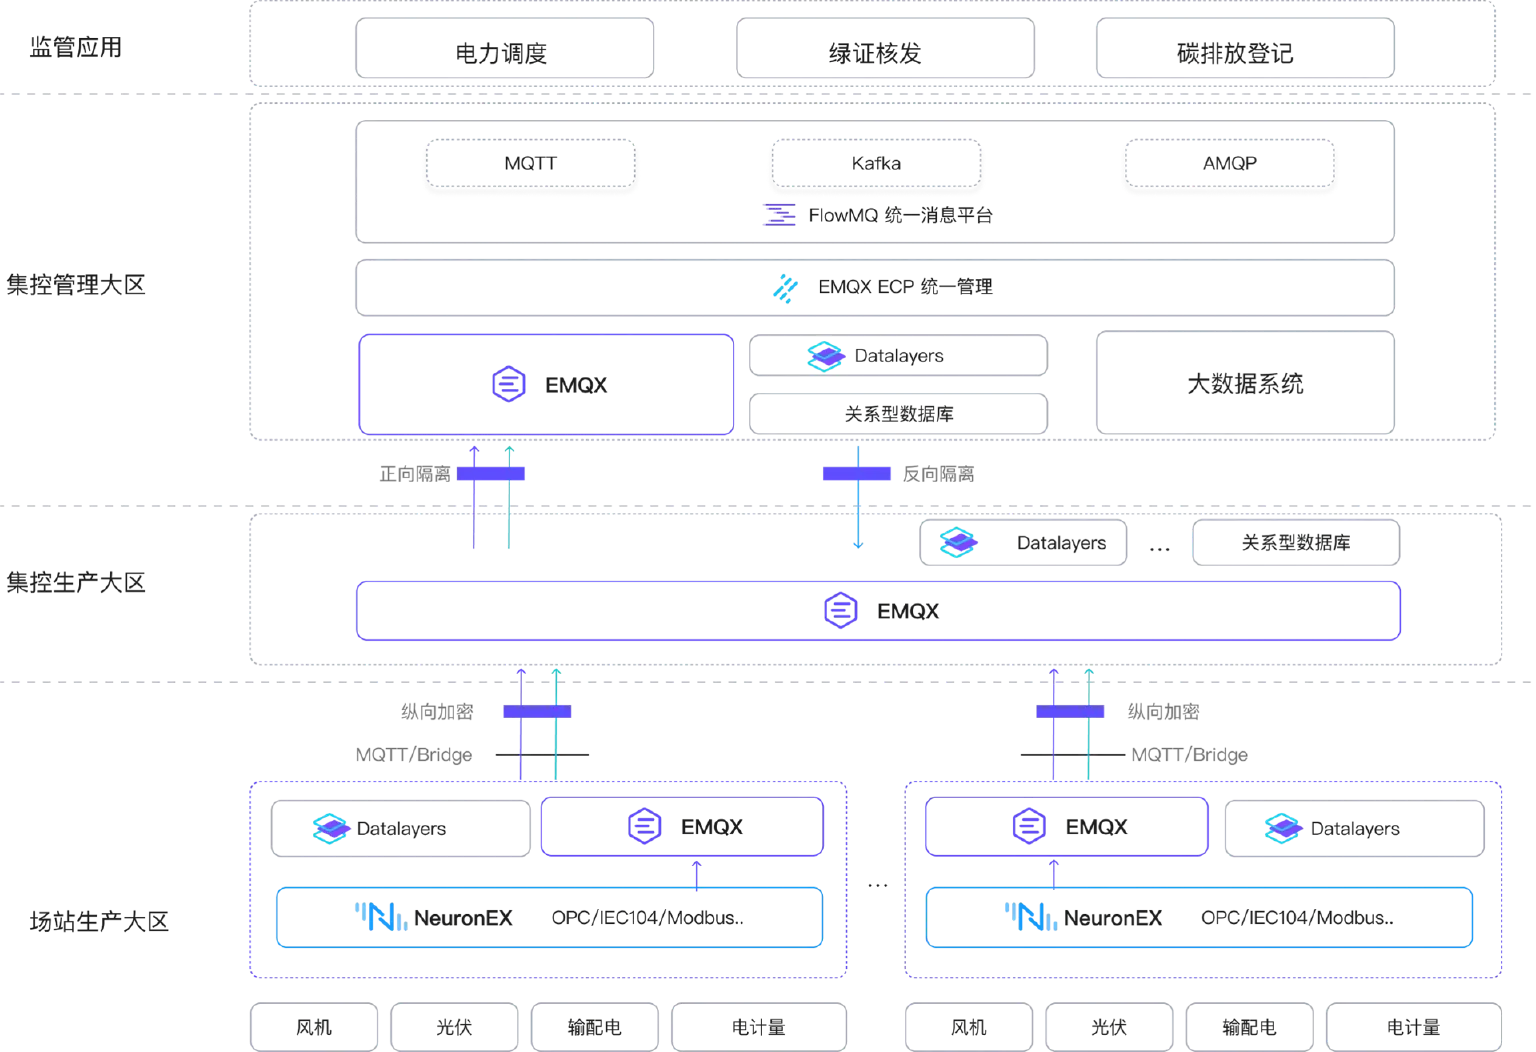
Task: Click the MQTT protocol box
Action: [531, 163]
